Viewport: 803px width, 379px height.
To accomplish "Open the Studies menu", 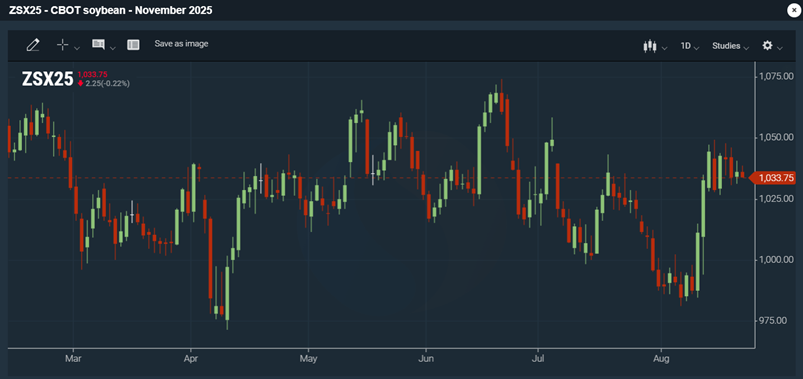I will (x=730, y=46).
